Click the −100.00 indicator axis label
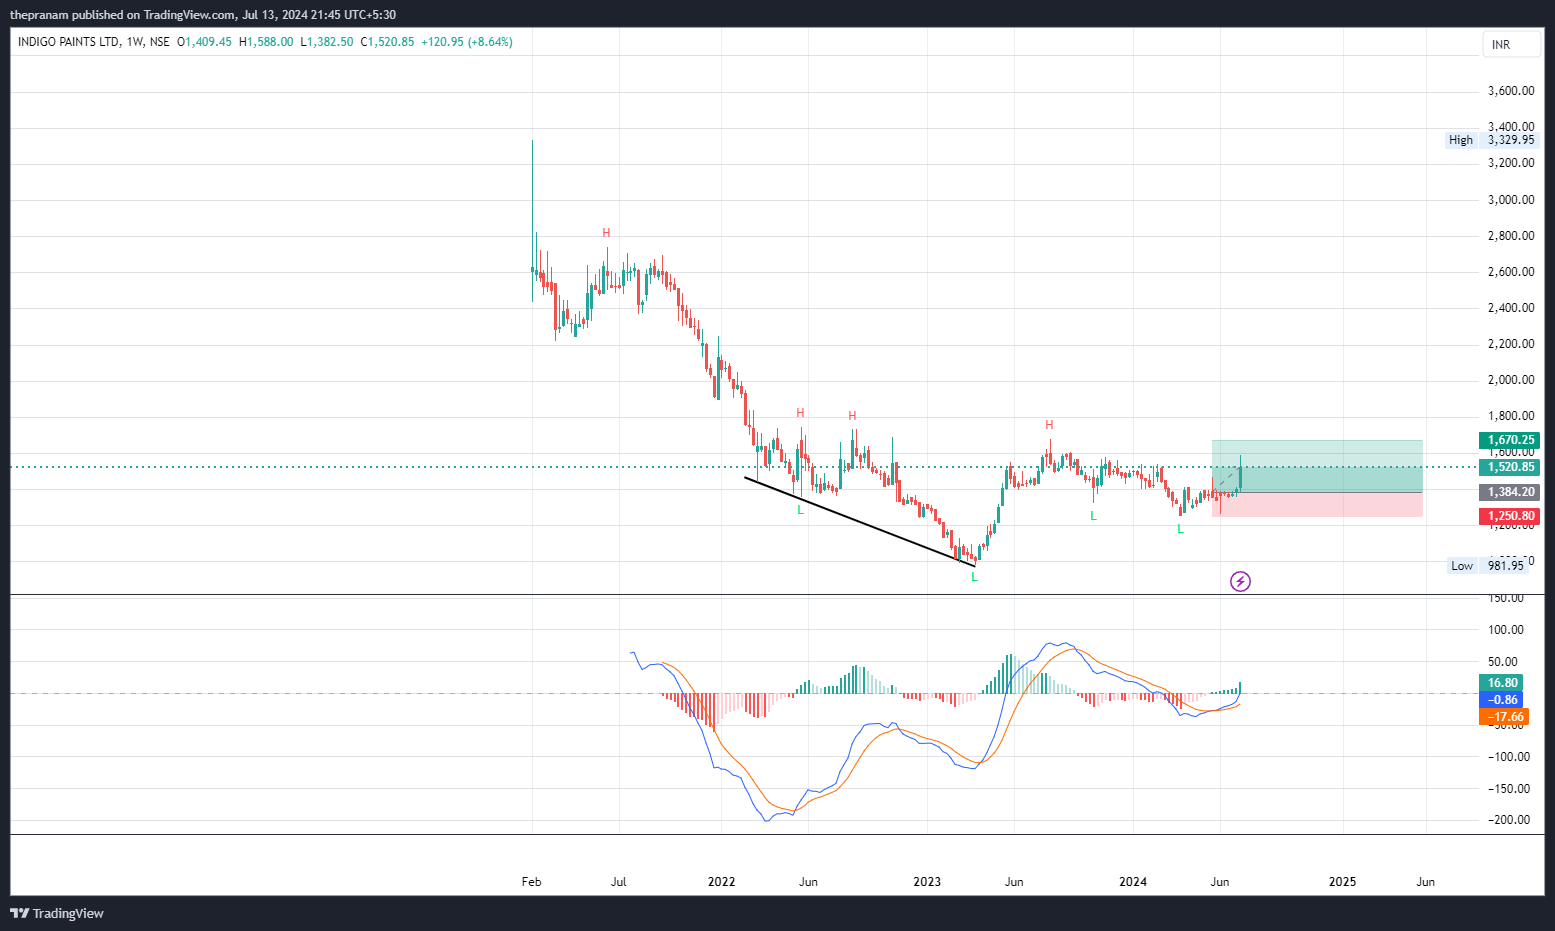This screenshot has width=1555, height=931. (x=1509, y=757)
